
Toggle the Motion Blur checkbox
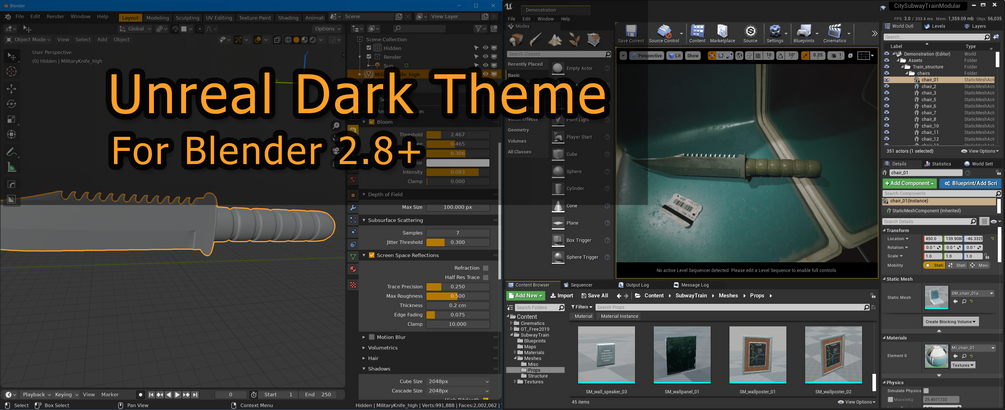click(x=371, y=337)
